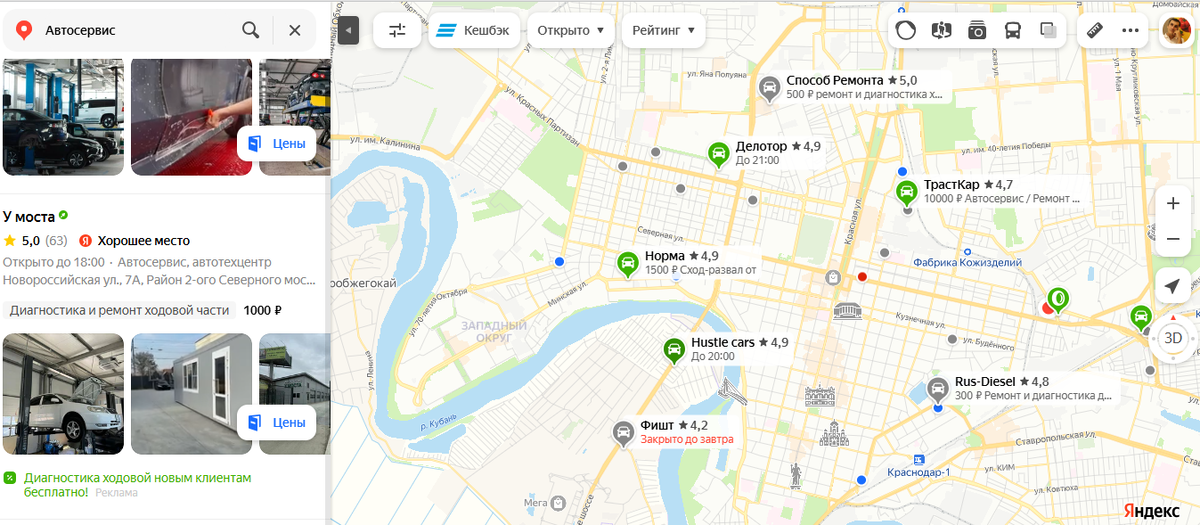Expand the Открыто dropdown filter
The height and width of the screenshot is (525, 1200).
pos(570,30)
